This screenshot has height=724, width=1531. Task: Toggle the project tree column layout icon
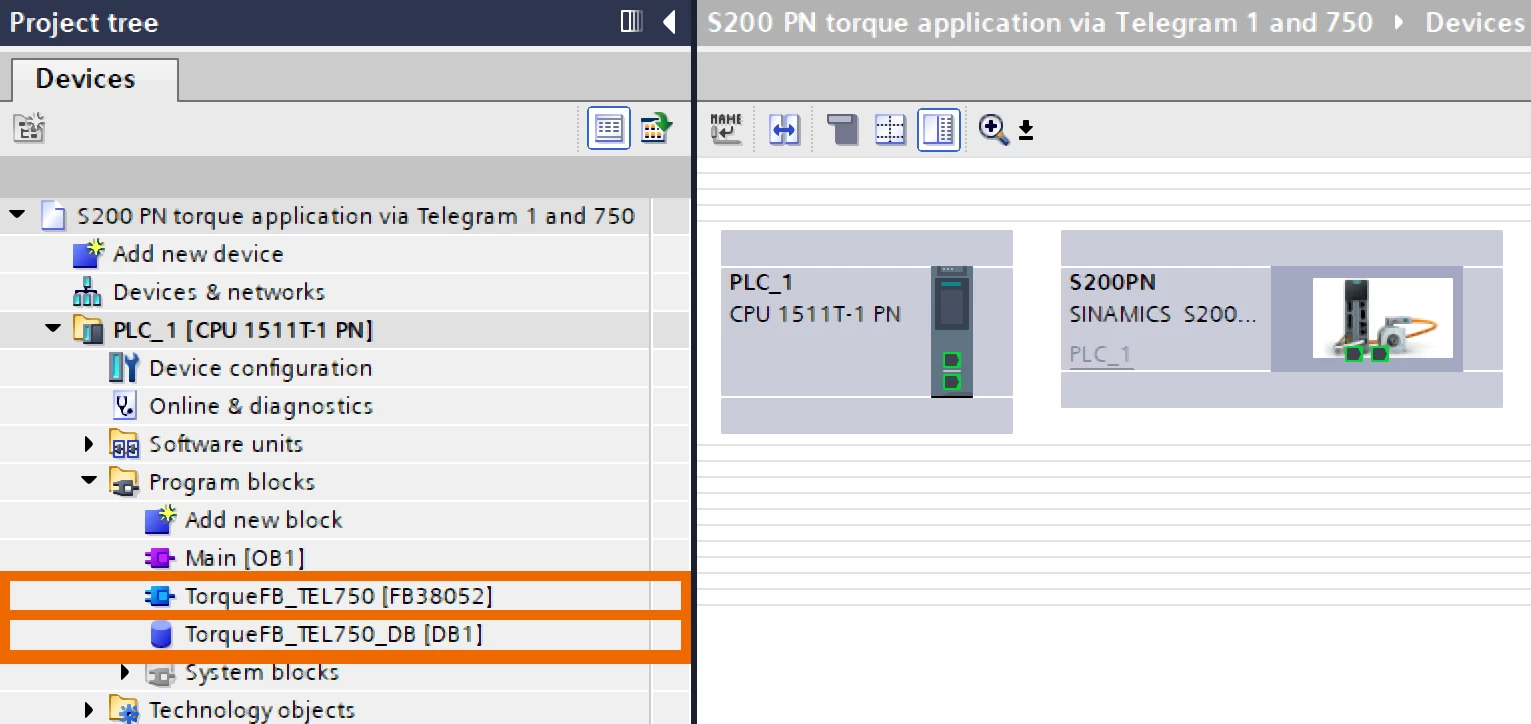tap(631, 21)
